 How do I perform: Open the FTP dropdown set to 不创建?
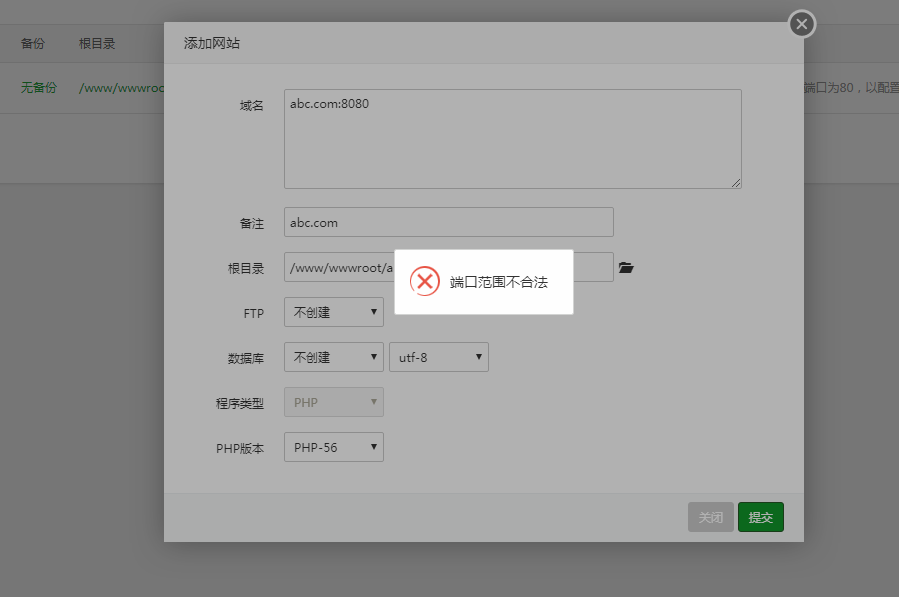point(333,312)
